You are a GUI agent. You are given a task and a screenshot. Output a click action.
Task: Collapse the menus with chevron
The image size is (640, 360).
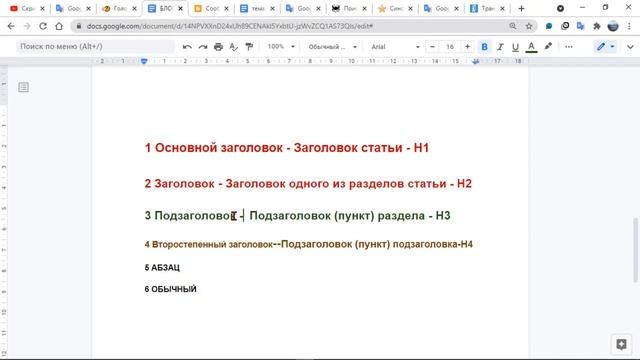coord(630,47)
